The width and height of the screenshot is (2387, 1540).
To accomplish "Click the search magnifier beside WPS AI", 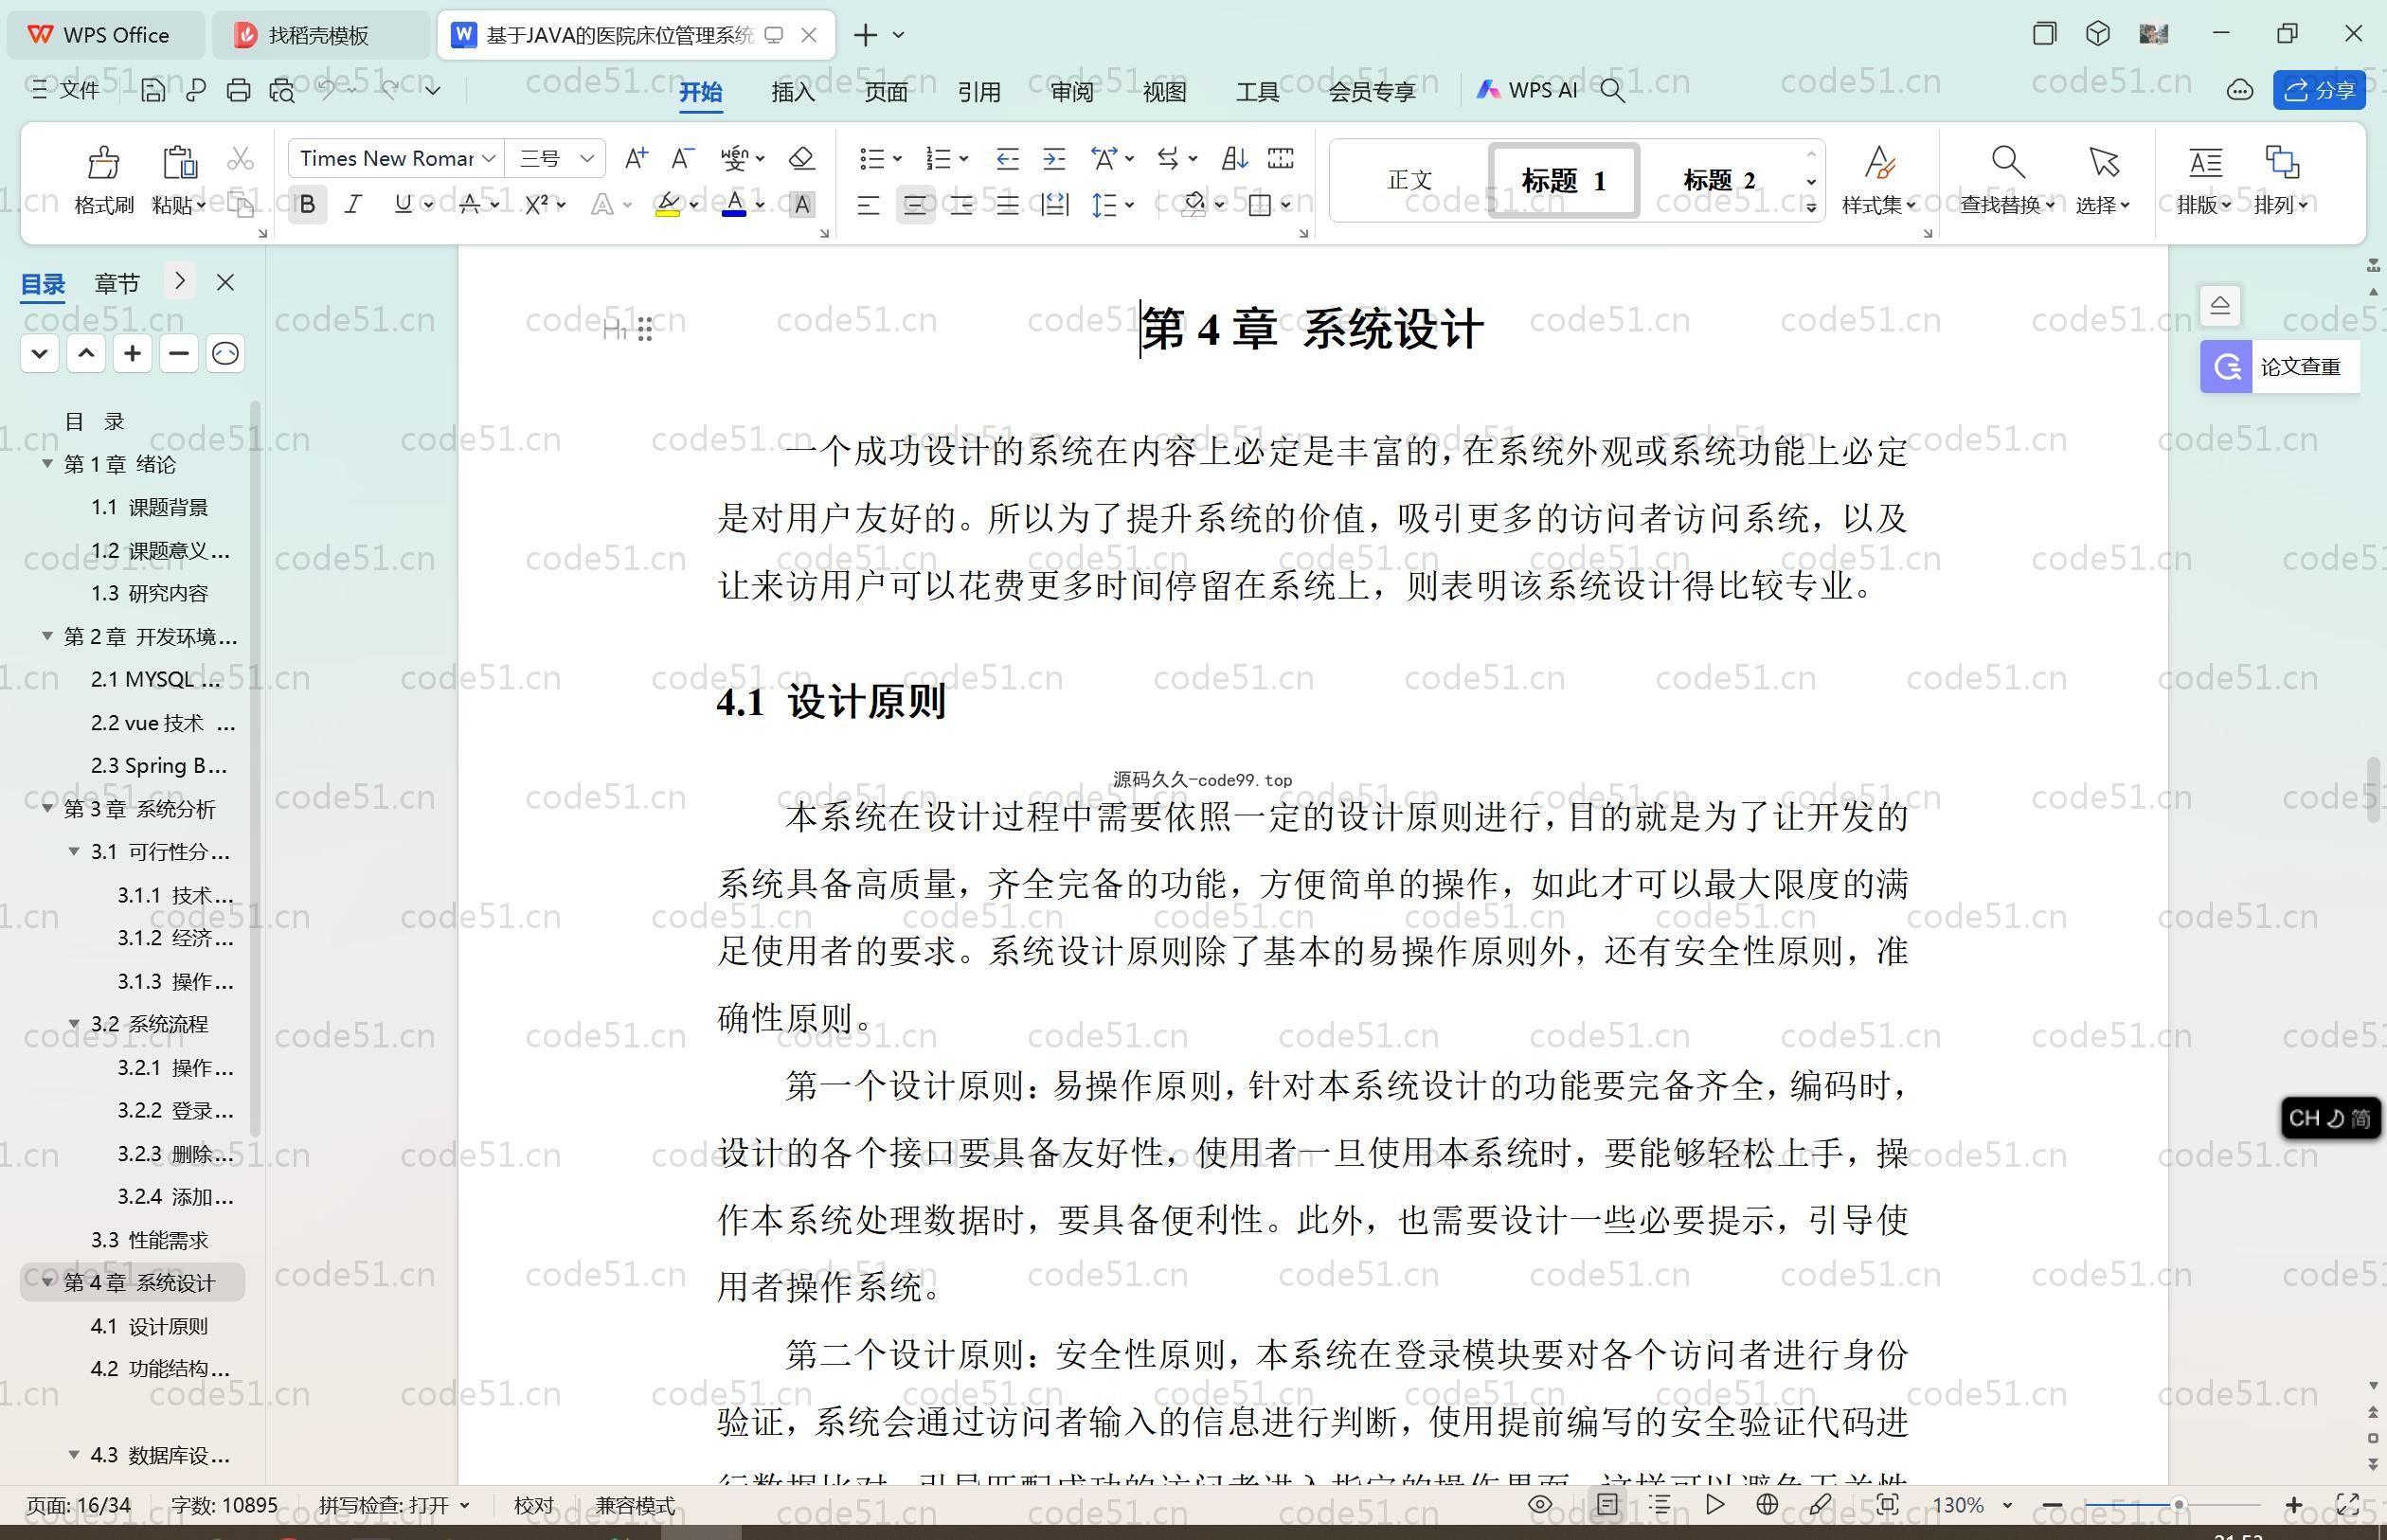I will [1612, 90].
